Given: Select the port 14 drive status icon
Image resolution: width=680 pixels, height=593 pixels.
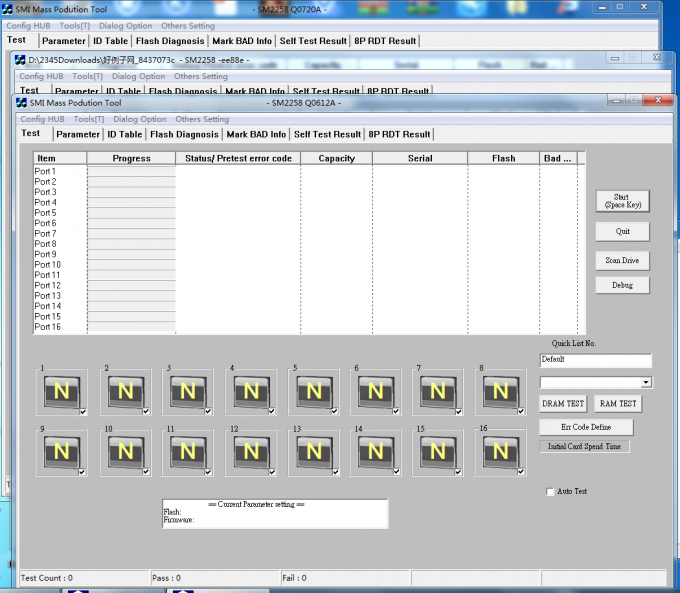Looking at the screenshot, I should 376,452.
